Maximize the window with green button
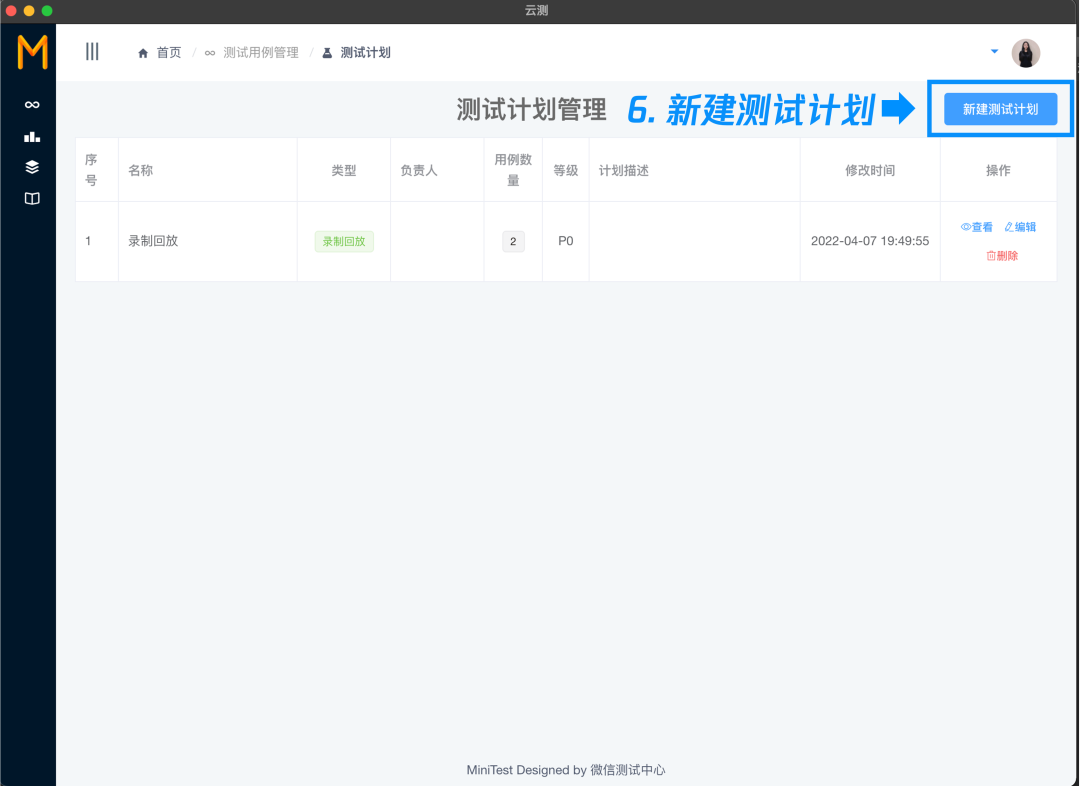 point(47,10)
